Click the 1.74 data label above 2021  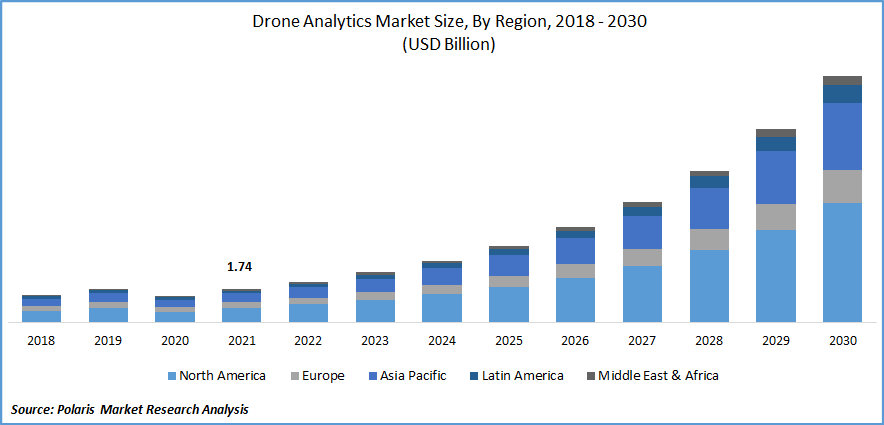[x=241, y=268]
